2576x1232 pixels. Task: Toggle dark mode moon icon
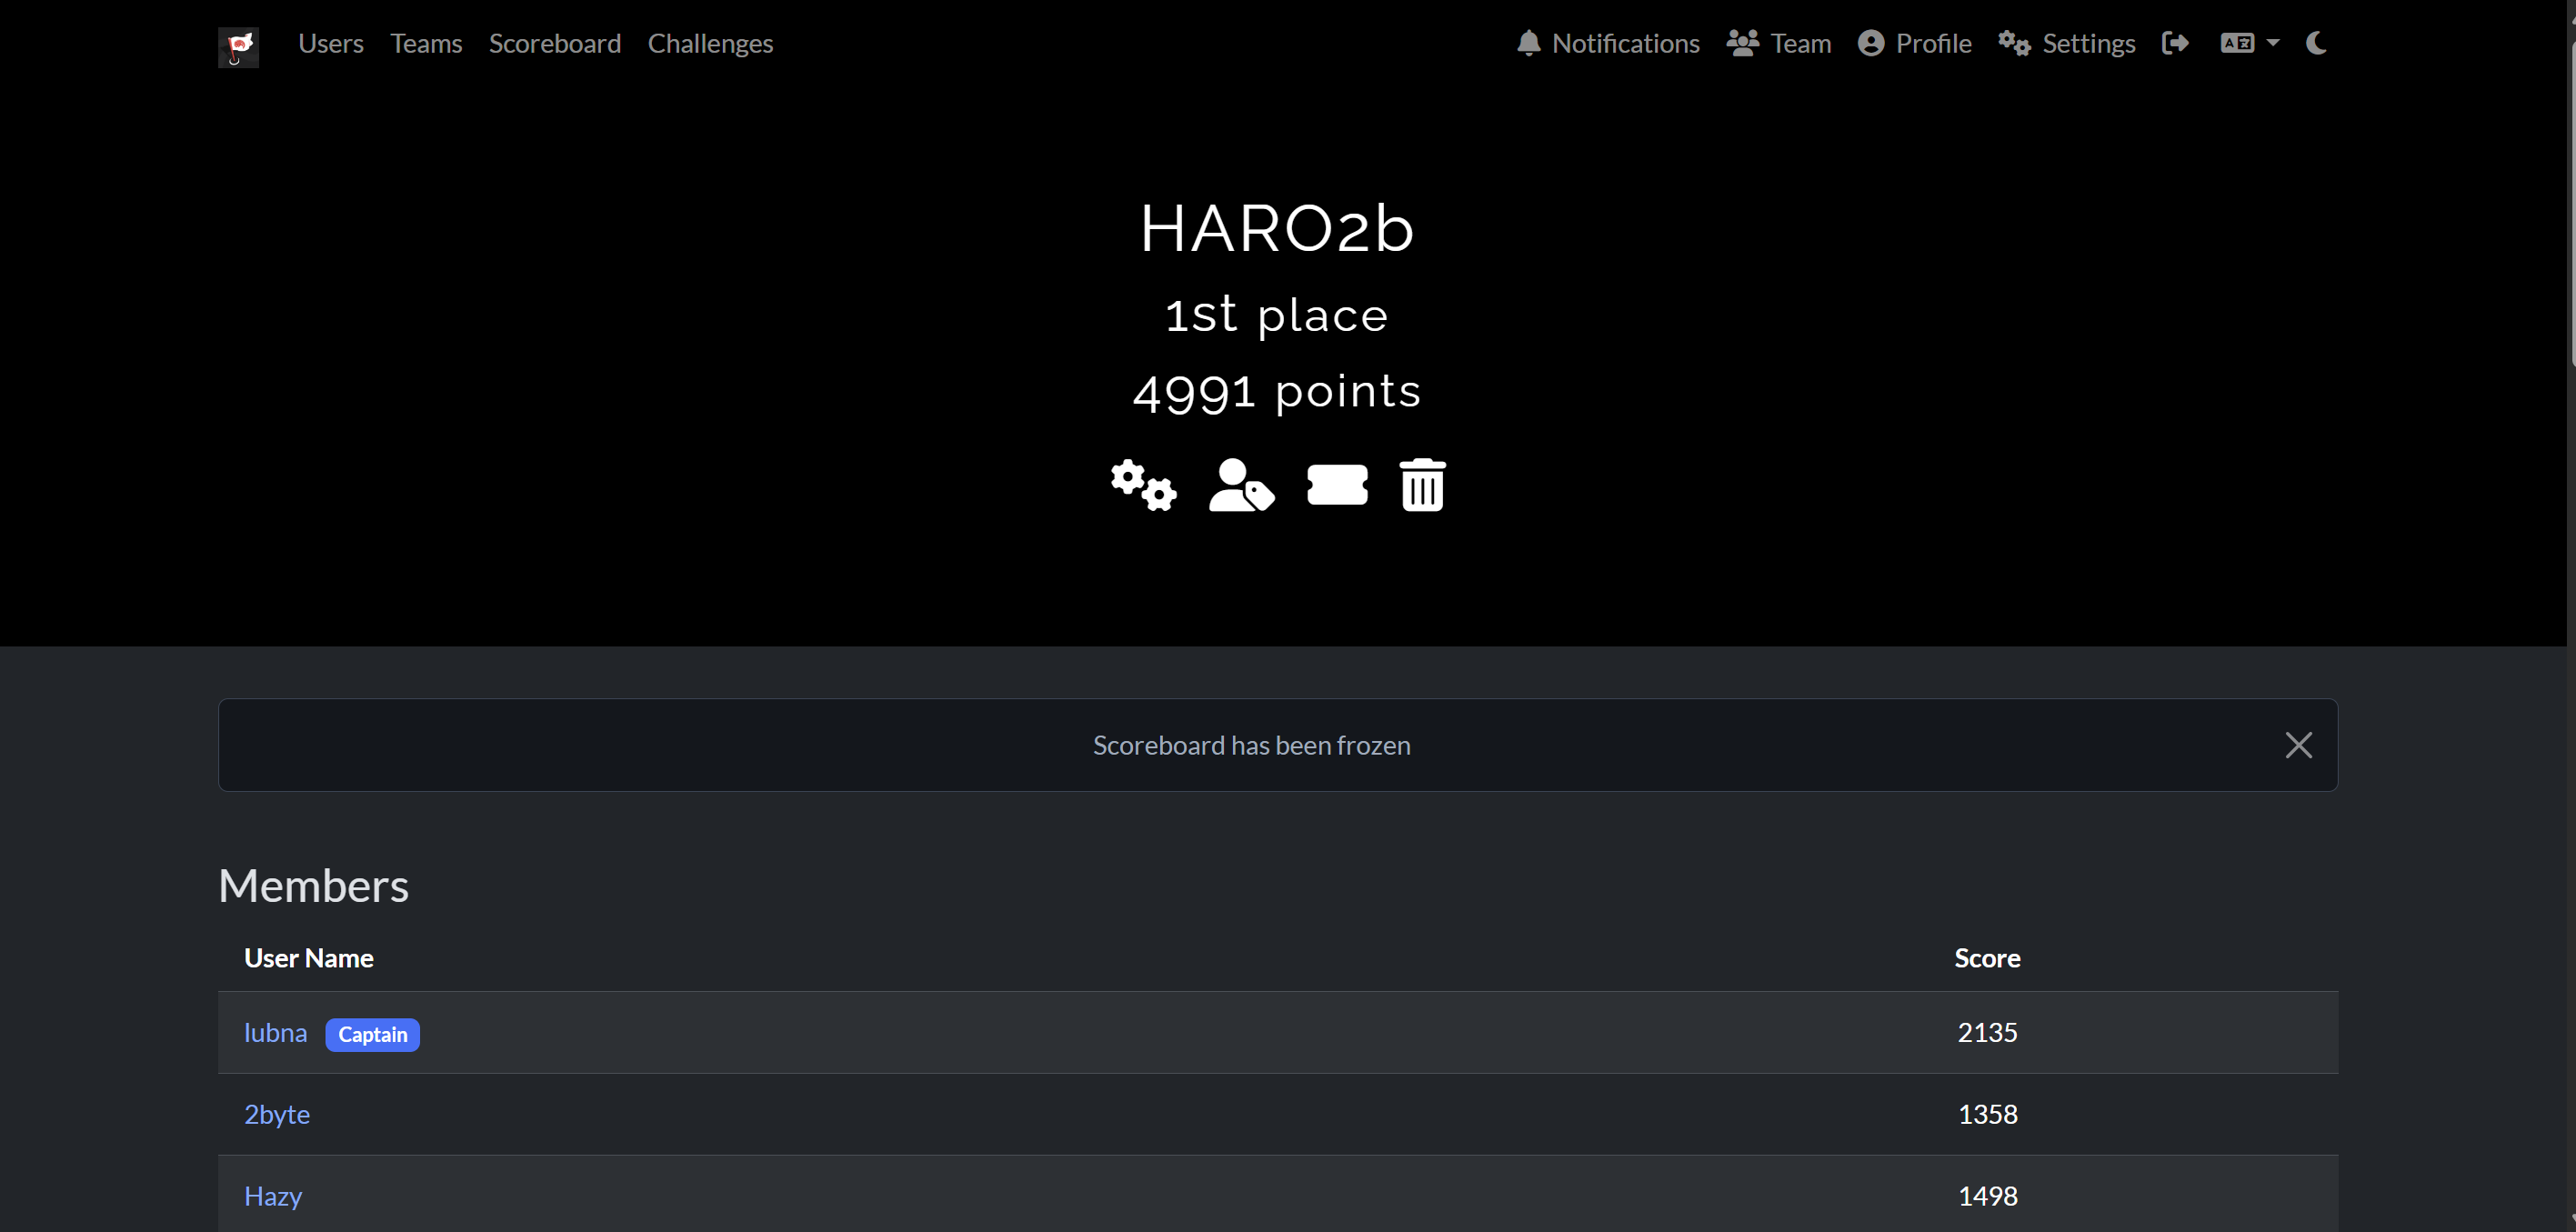(2316, 44)
